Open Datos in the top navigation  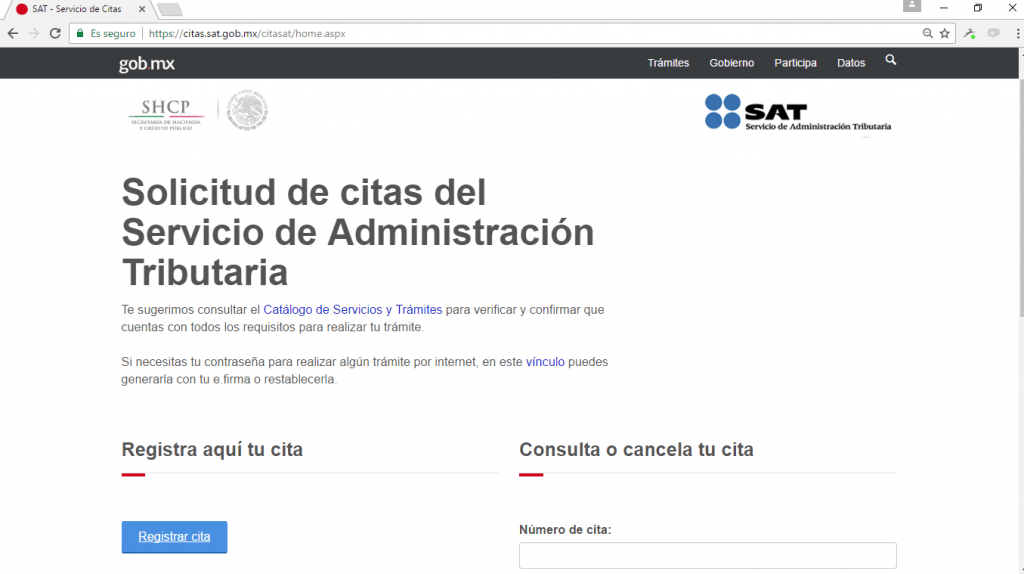tap(851, 63)
